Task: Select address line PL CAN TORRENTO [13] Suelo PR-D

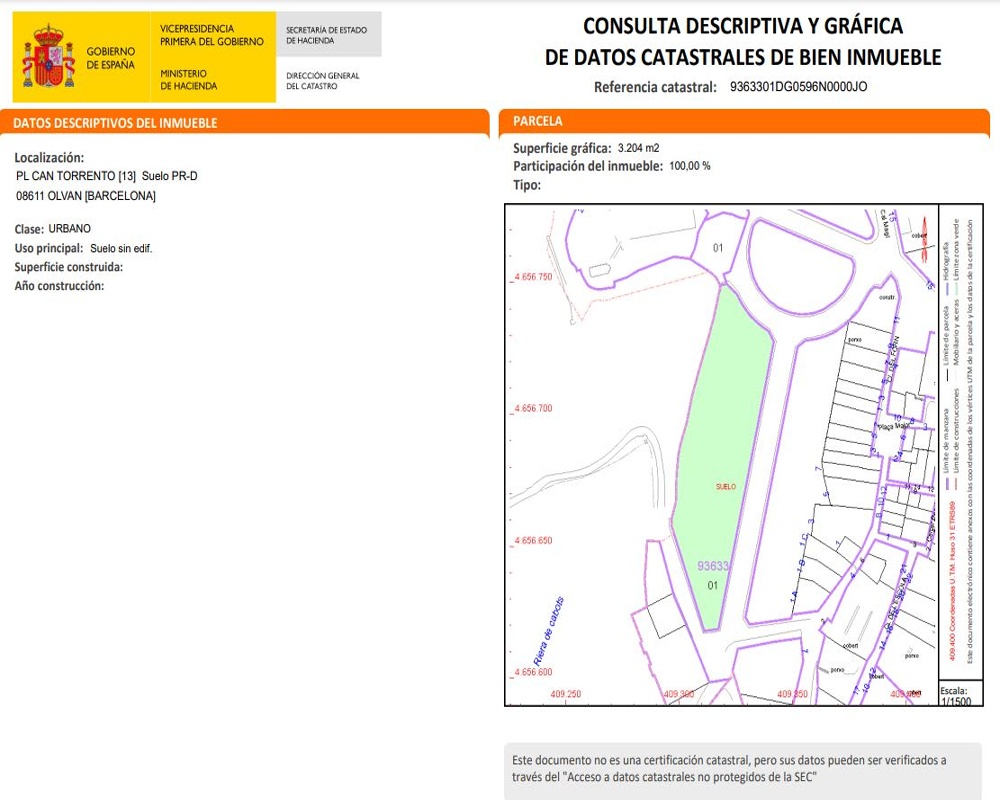Action: click(107, 176)
